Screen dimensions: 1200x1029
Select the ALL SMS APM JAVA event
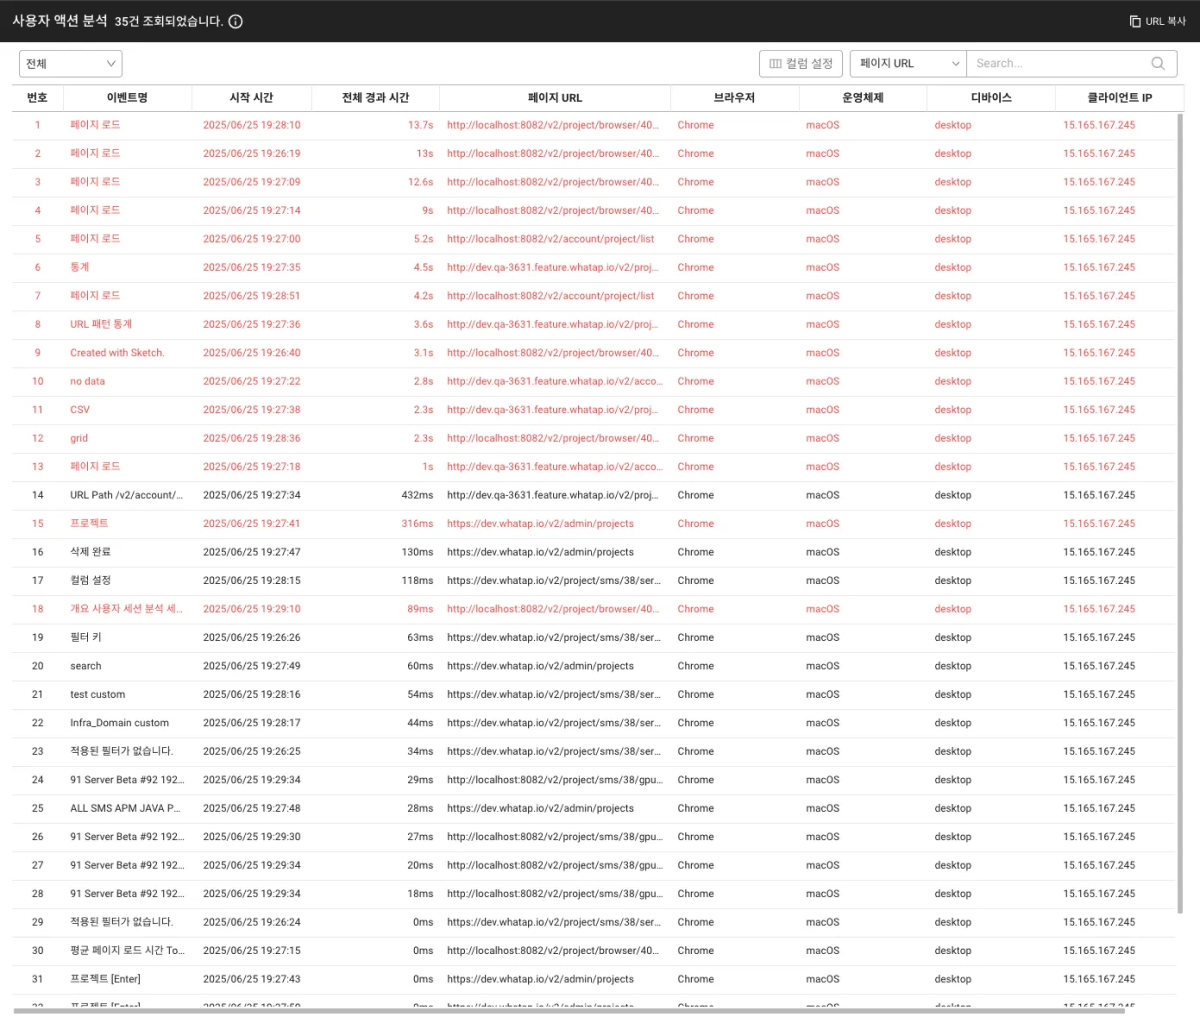(x=125, y=809)
